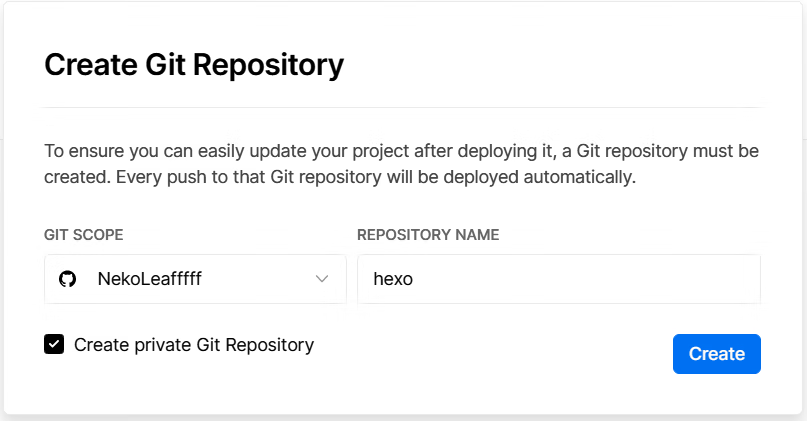Click the description paragraph about deploying
The height and width of the screenshot is (421, 807).
tap(401, 164)
